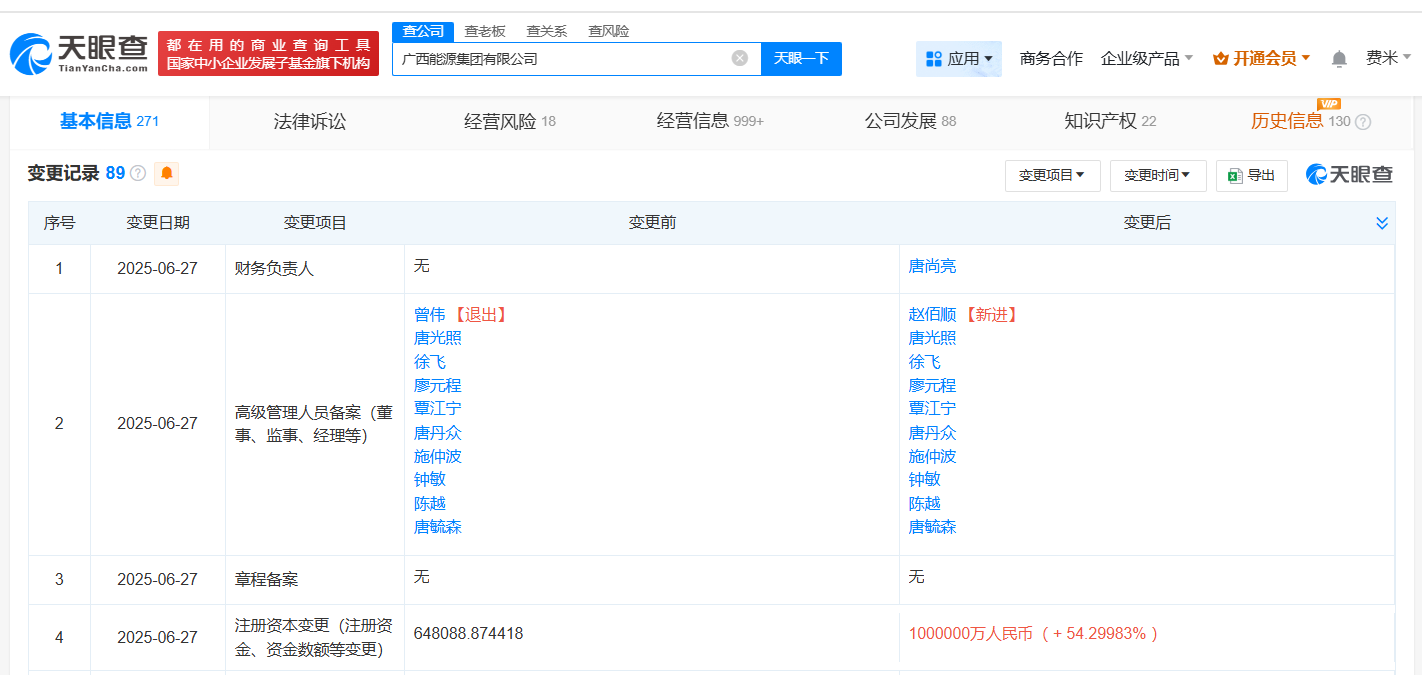Open 唐光照 in the 变更后 column

[932, 338]
